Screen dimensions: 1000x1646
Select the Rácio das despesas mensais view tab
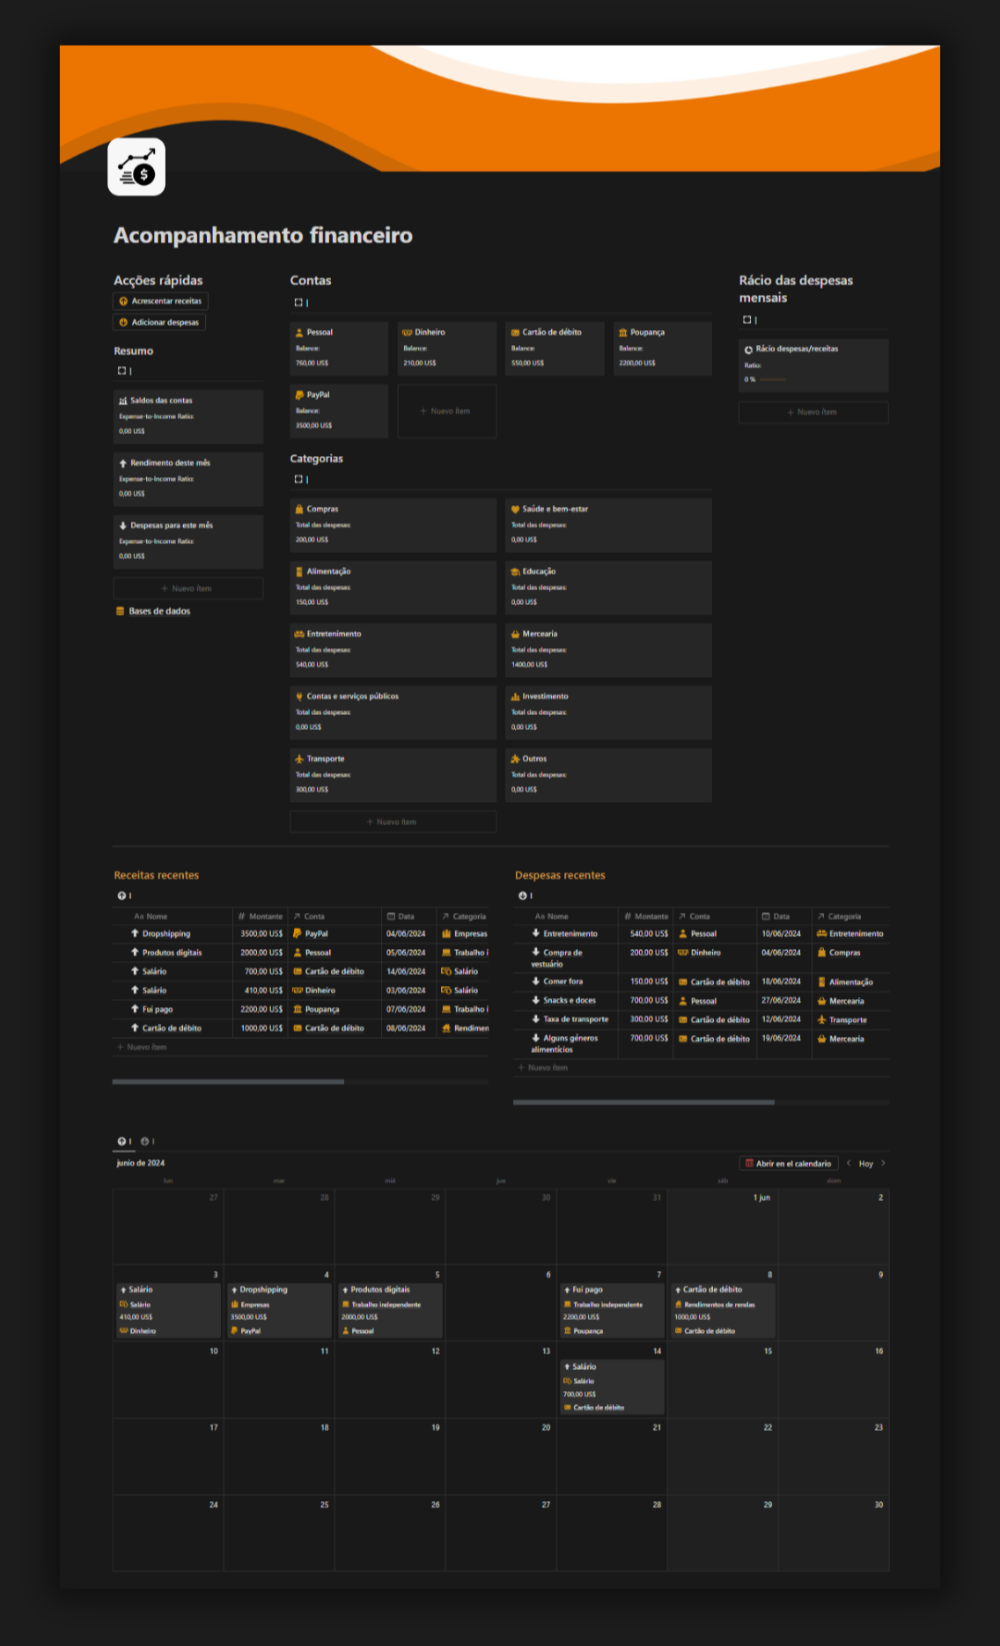(x=749, y=320)
